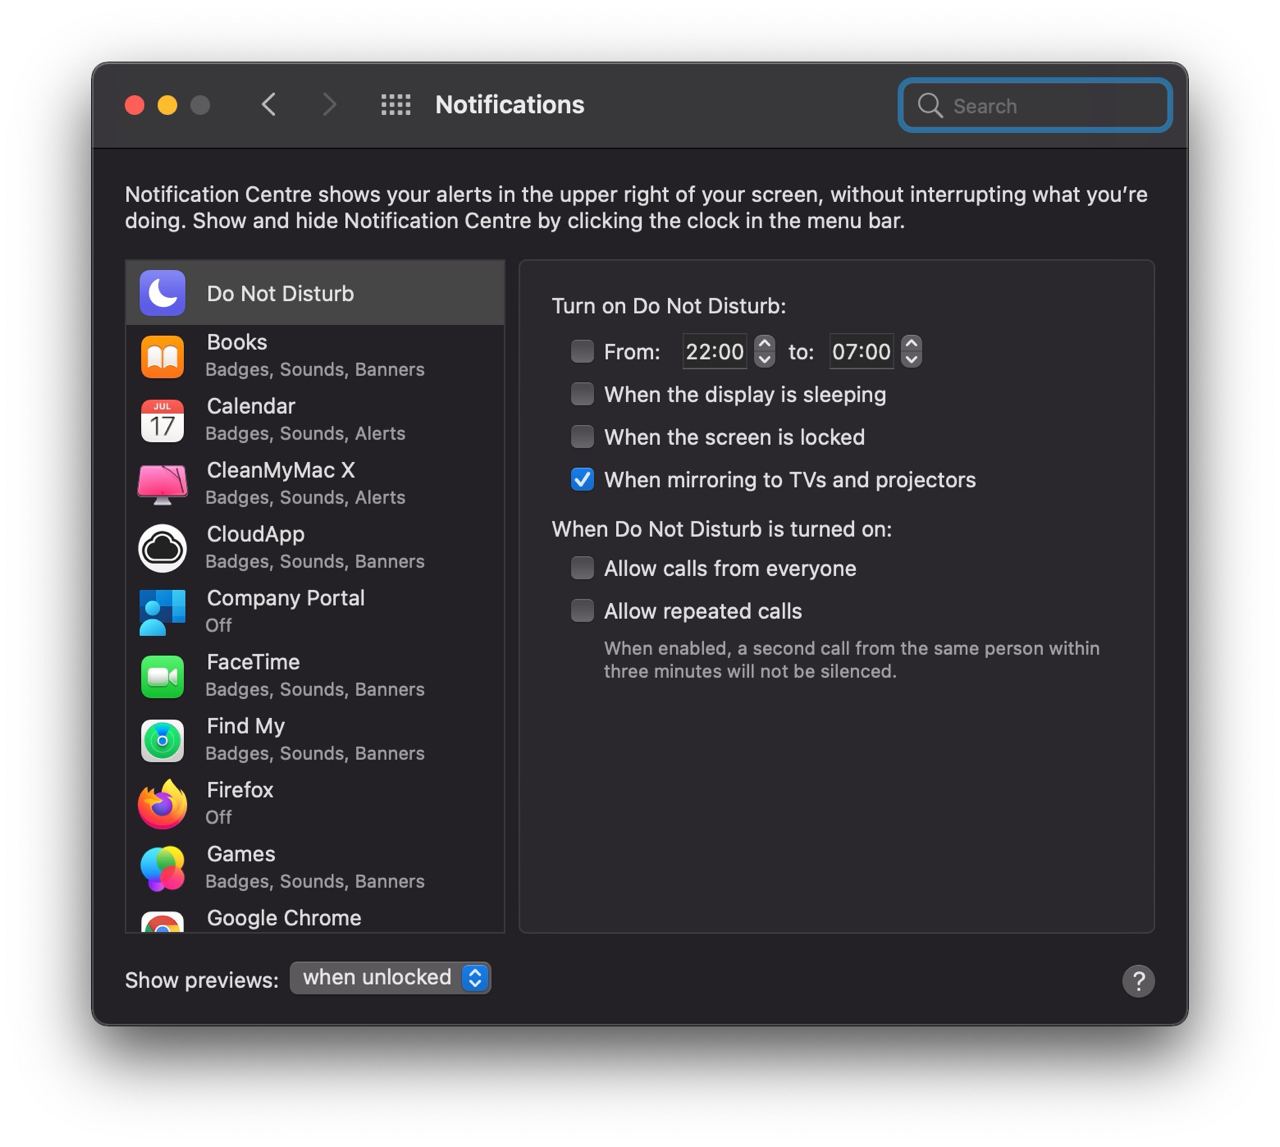This screenshot has height=1147, width=1280.
Task: Select Firefox in the app list
Action: click(x=315, y=805)
